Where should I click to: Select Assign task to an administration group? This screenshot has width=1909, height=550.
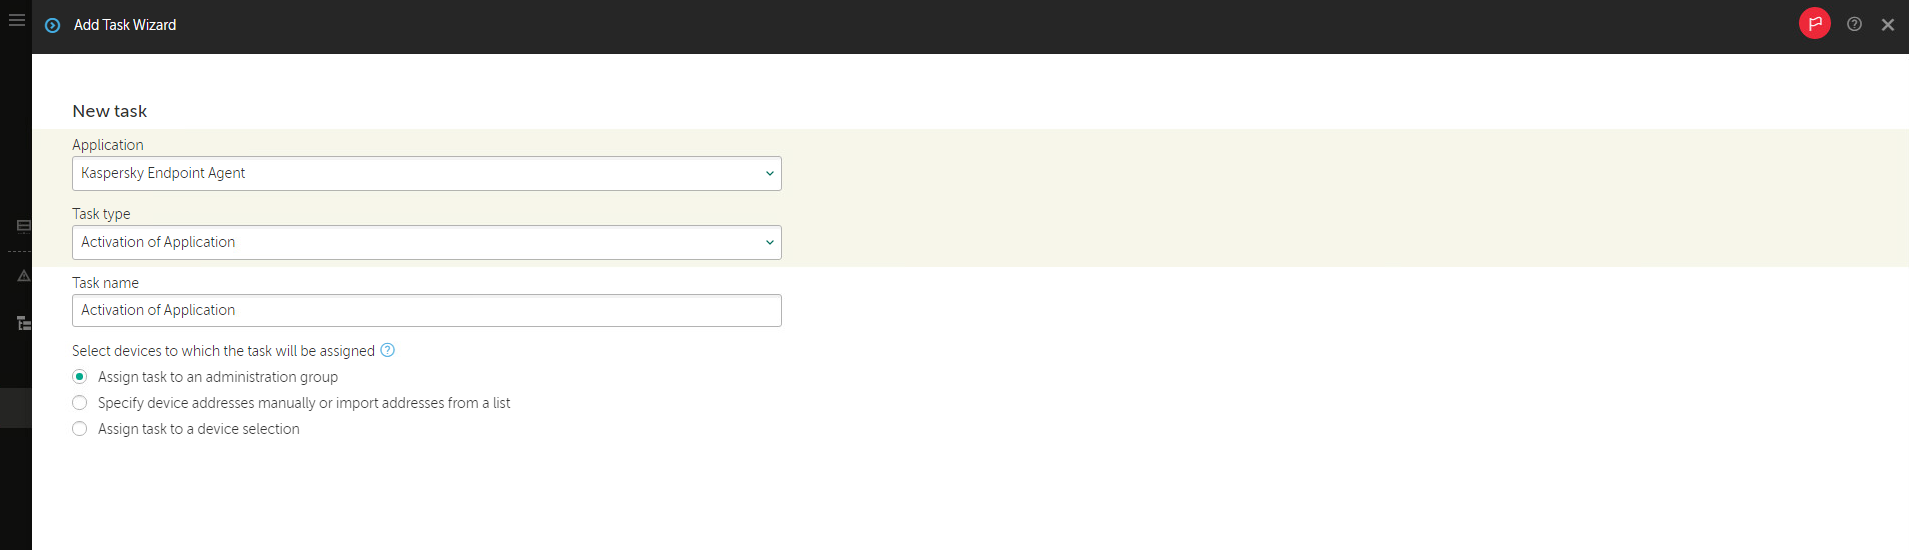80,377
